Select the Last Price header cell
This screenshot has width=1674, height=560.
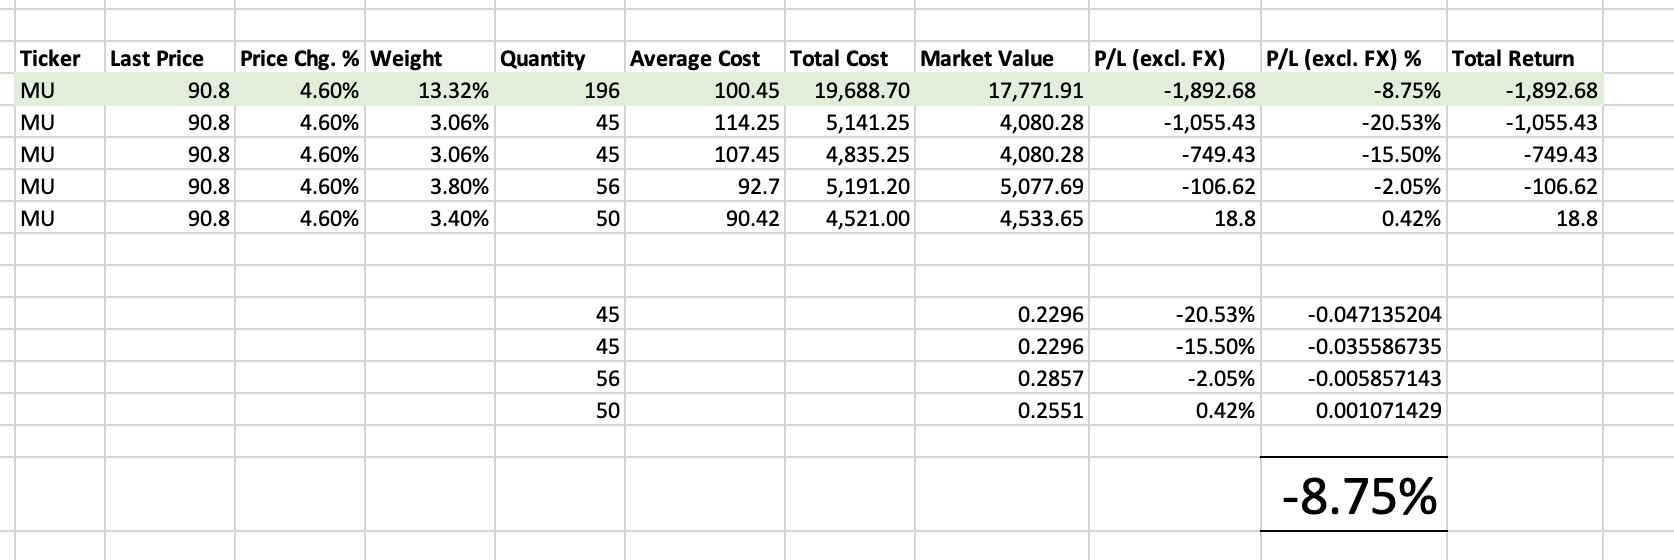coord(170,58)
